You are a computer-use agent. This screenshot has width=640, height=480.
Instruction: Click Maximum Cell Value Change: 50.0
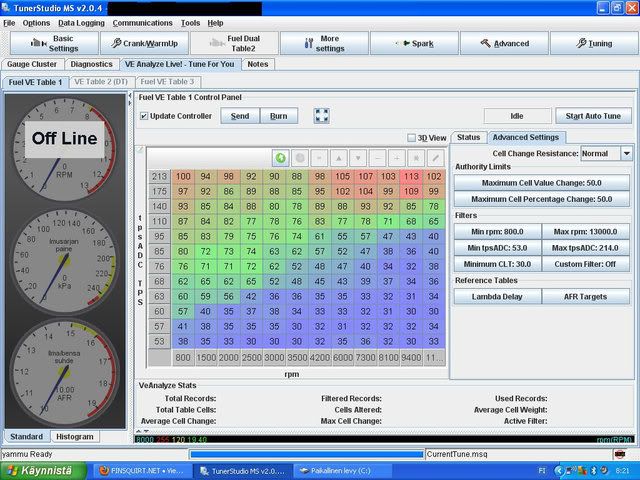pos(542,183)
